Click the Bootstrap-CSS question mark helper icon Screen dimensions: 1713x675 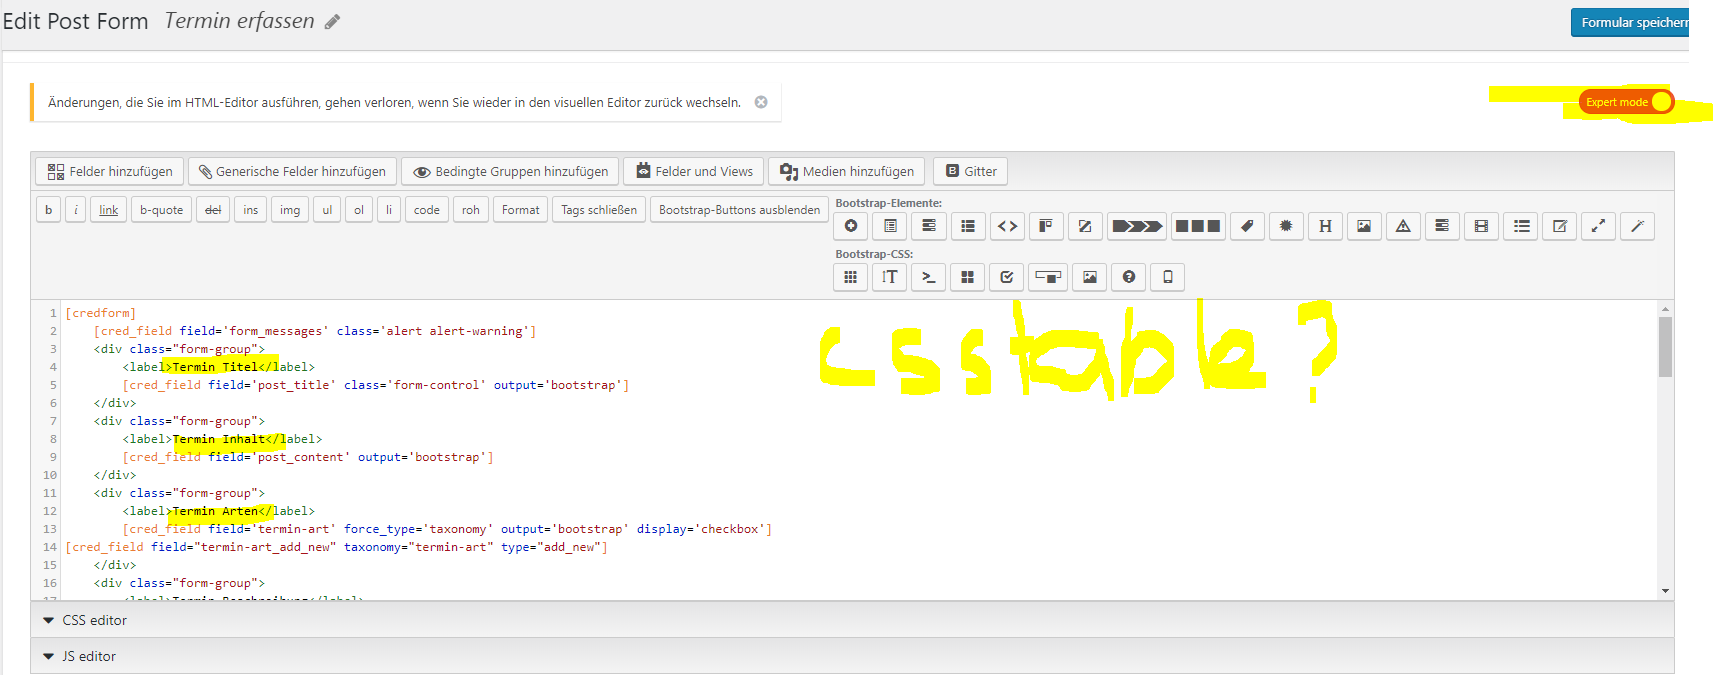tap(1129, 277)
